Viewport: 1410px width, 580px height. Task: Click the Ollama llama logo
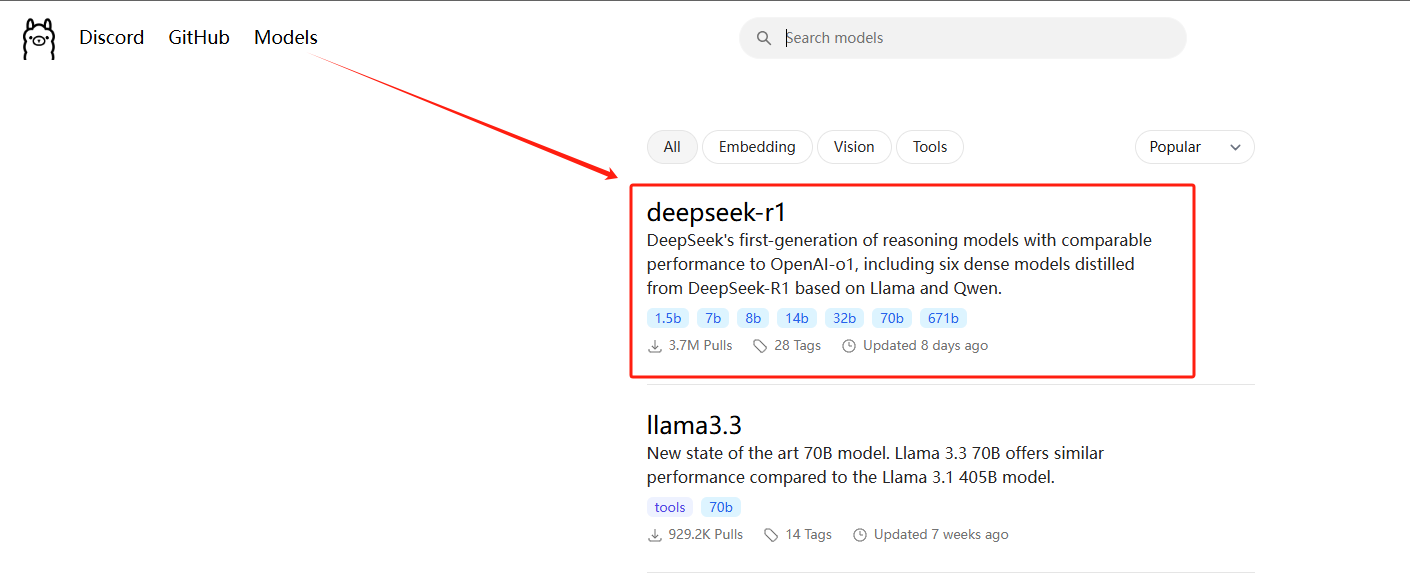pyautogui.click(x=39, y=39)
